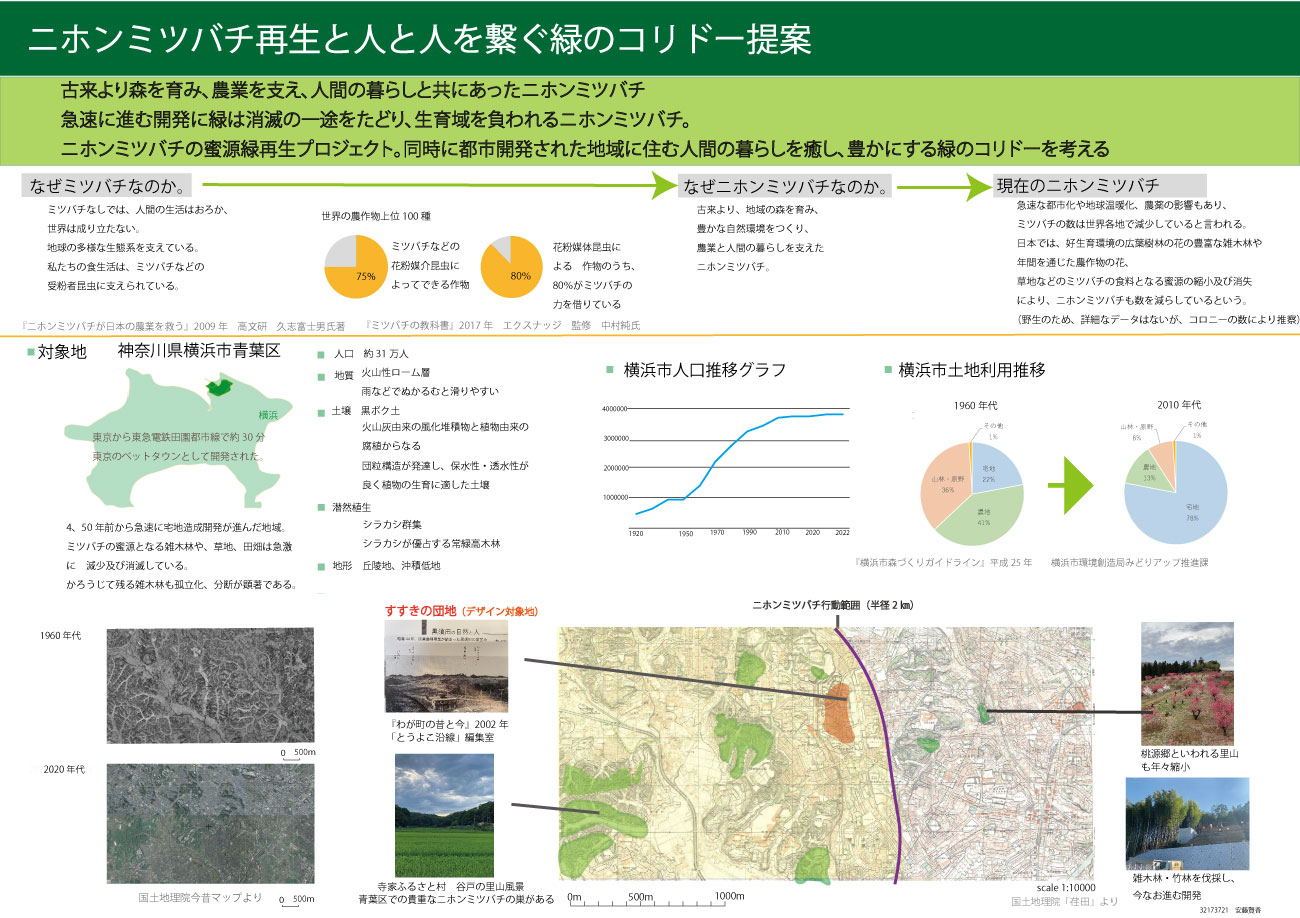Select the pink peach blossom 桃源郷 photo

click(x=1186, y=683)
